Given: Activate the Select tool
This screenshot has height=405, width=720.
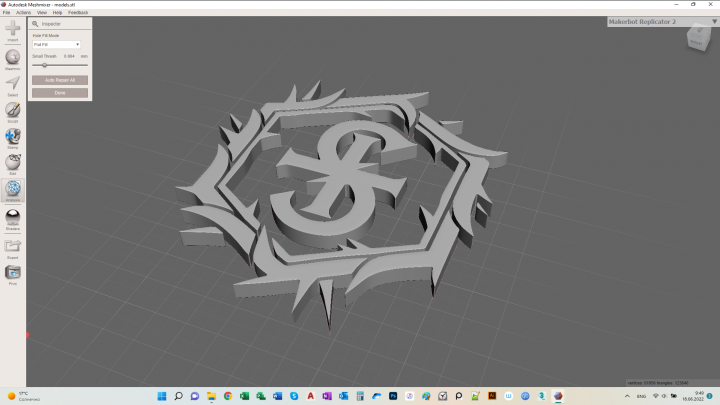Looking at the screenshot, I should (13, 86).
